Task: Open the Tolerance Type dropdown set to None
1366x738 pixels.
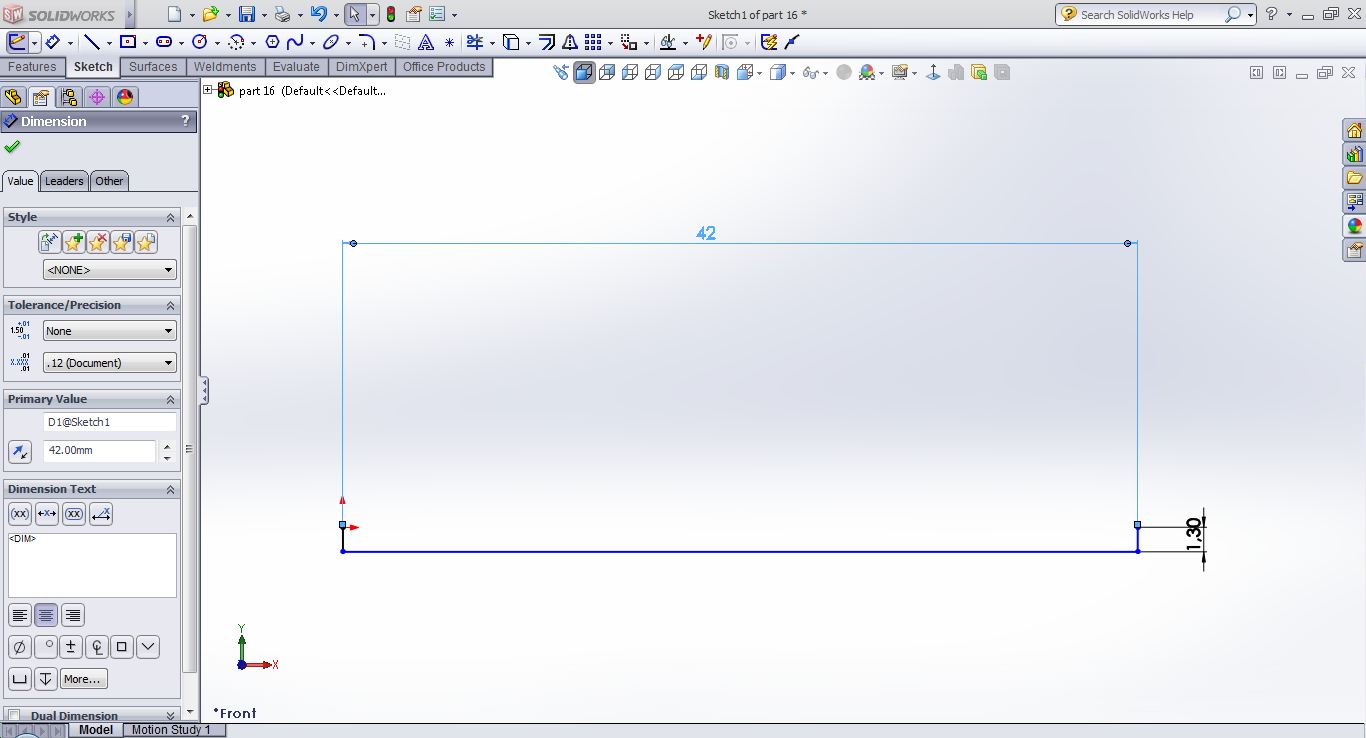Action: pos(109,331)
